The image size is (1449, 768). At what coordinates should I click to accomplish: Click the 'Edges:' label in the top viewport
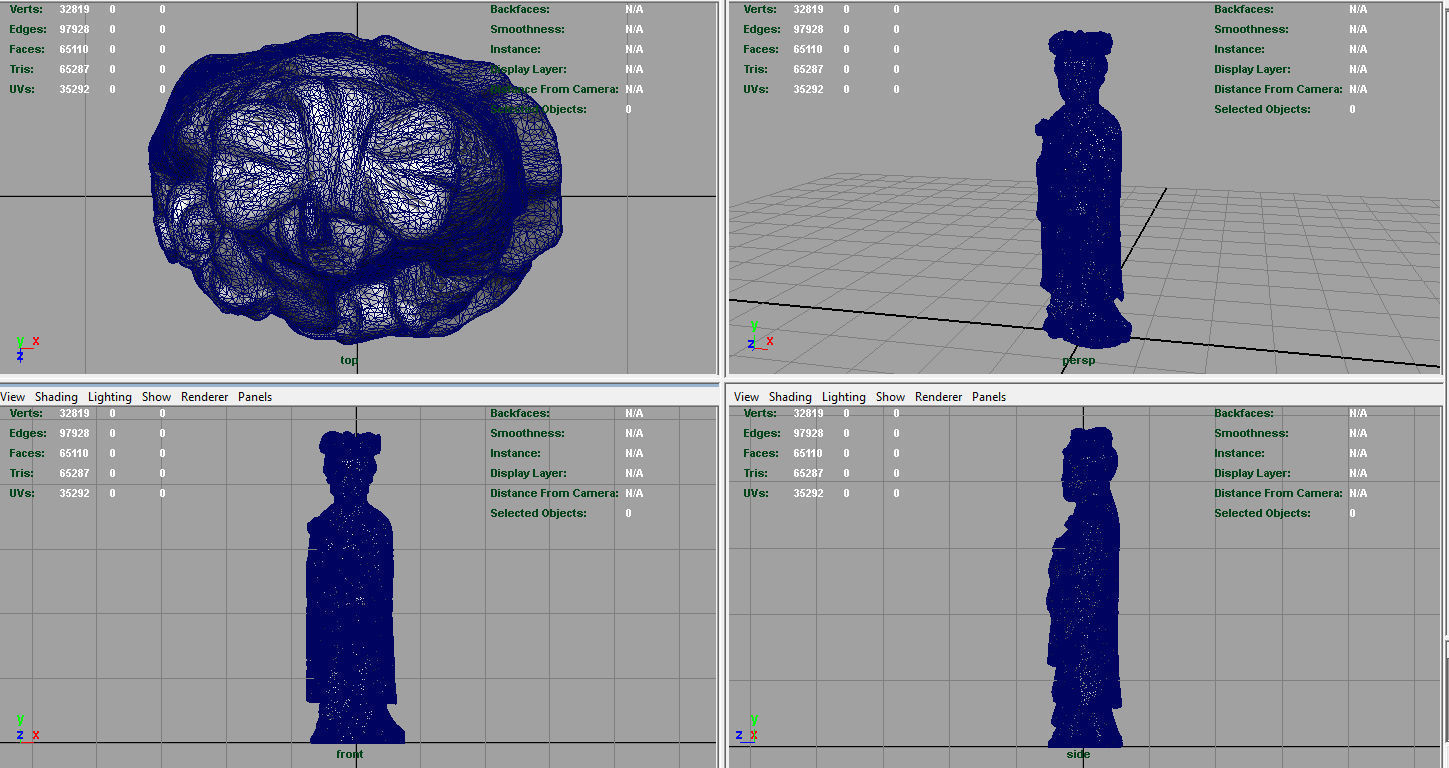pyautogui.click(x=28, y=29)
